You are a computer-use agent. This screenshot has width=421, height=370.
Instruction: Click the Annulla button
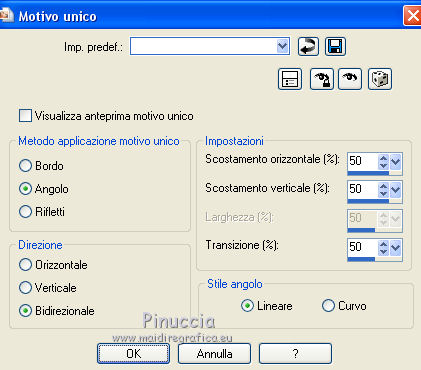click(x=214, y=354)
